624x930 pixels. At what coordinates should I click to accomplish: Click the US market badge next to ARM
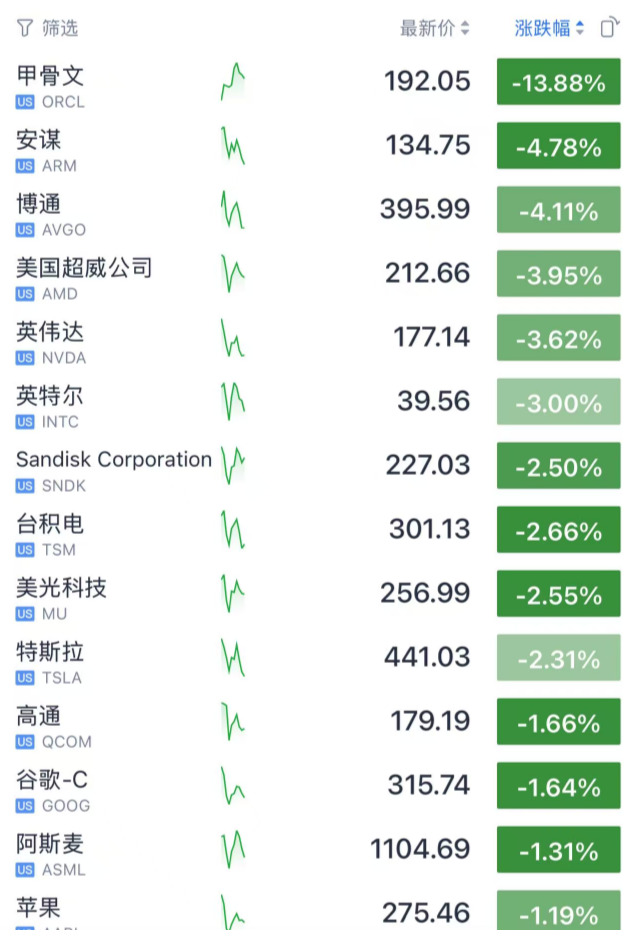point(24,166)
